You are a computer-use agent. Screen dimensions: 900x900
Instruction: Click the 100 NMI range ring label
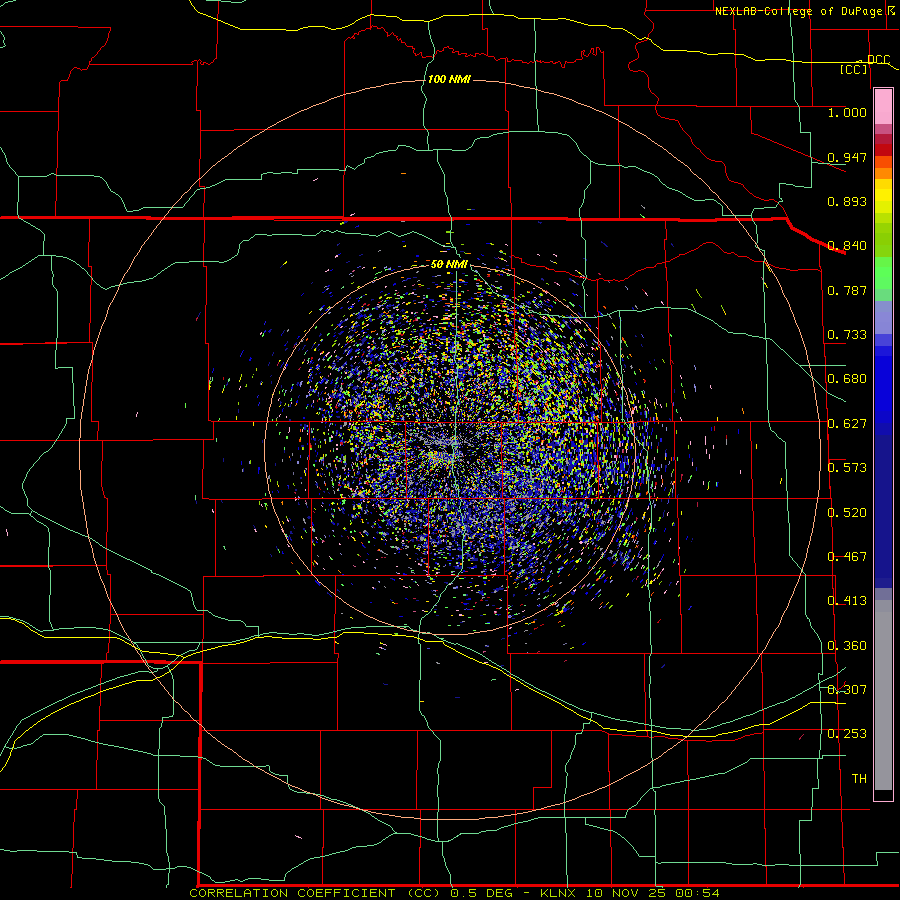click(449, 79)
